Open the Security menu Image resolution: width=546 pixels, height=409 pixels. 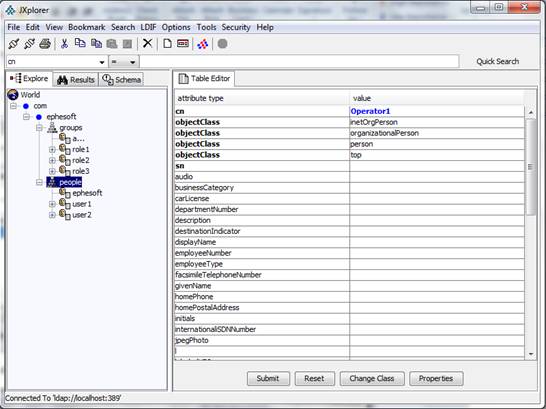coord(236,27)
